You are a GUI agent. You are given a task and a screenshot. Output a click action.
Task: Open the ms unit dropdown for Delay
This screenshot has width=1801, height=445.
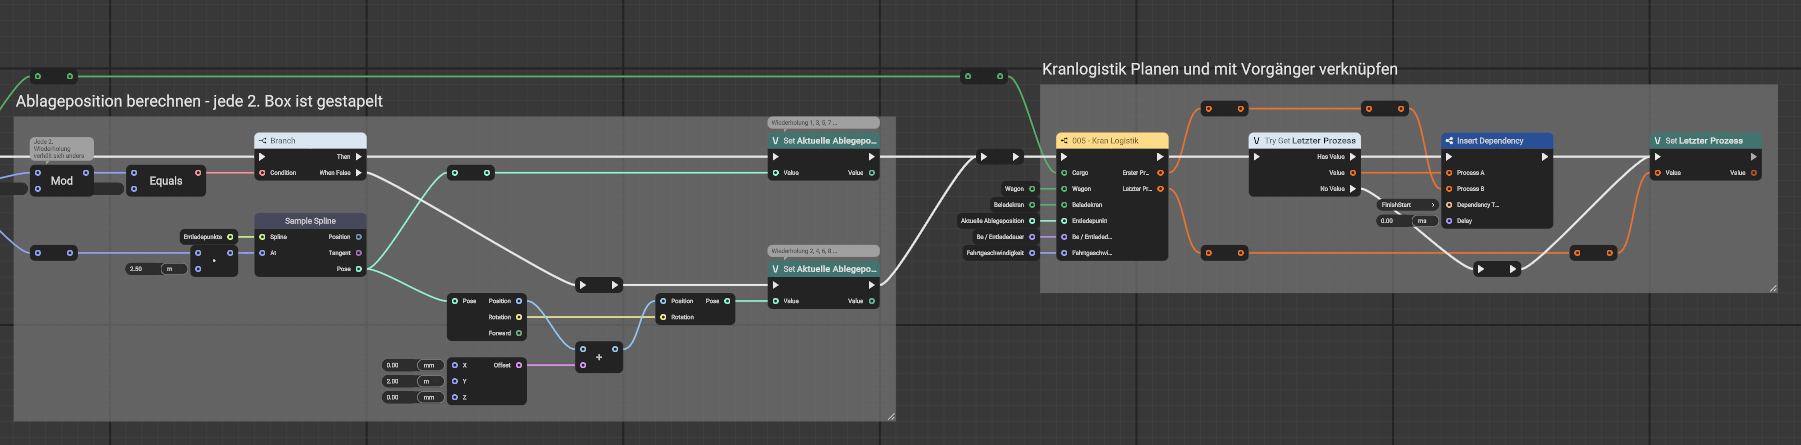pos(1424,221)
